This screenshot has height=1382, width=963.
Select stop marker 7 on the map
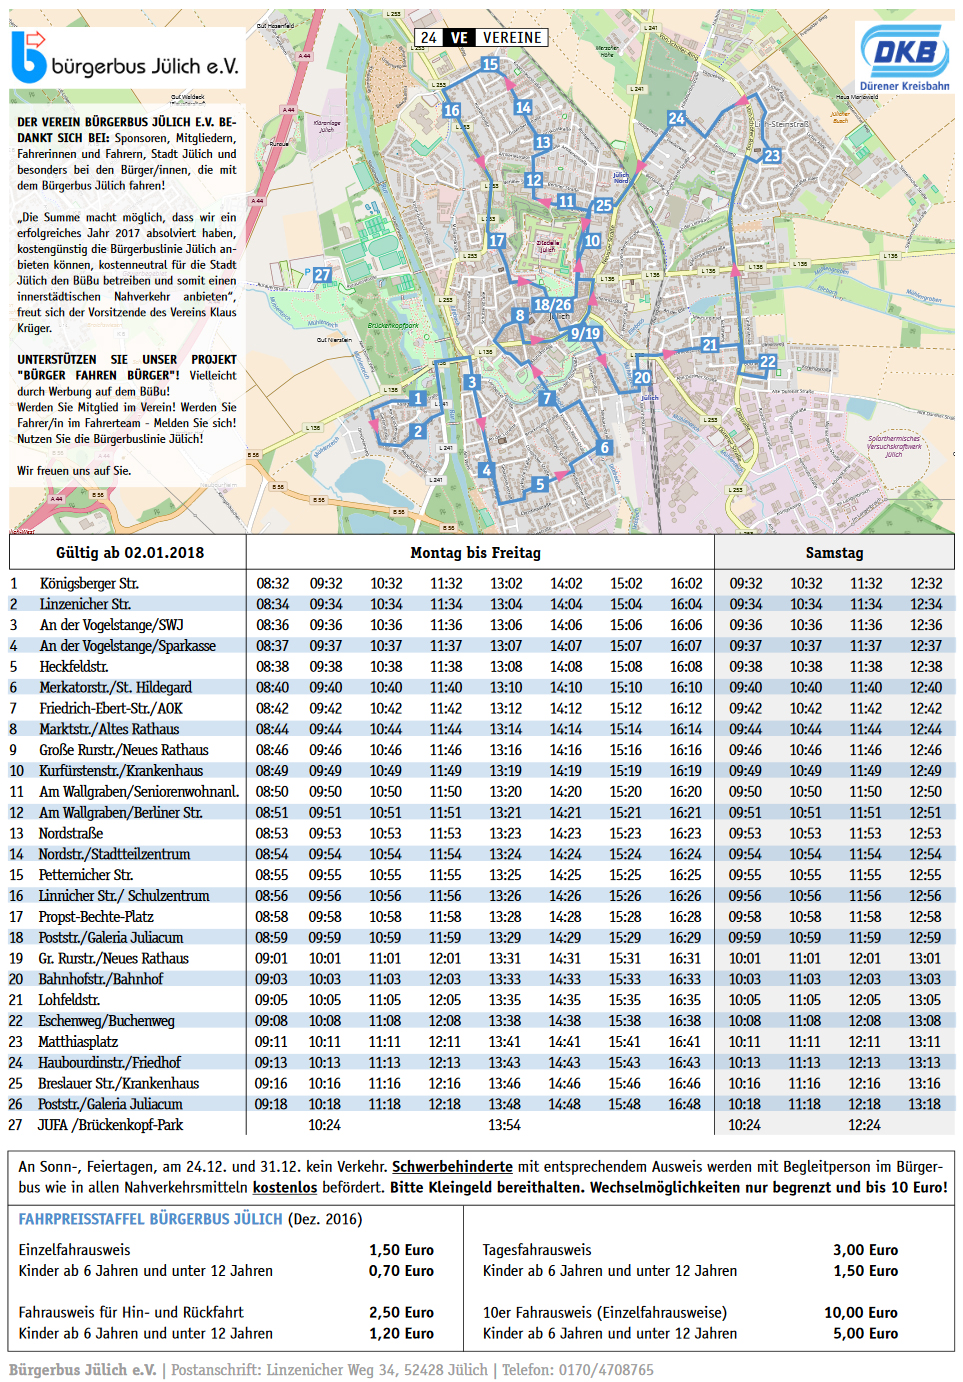point(546,398)
